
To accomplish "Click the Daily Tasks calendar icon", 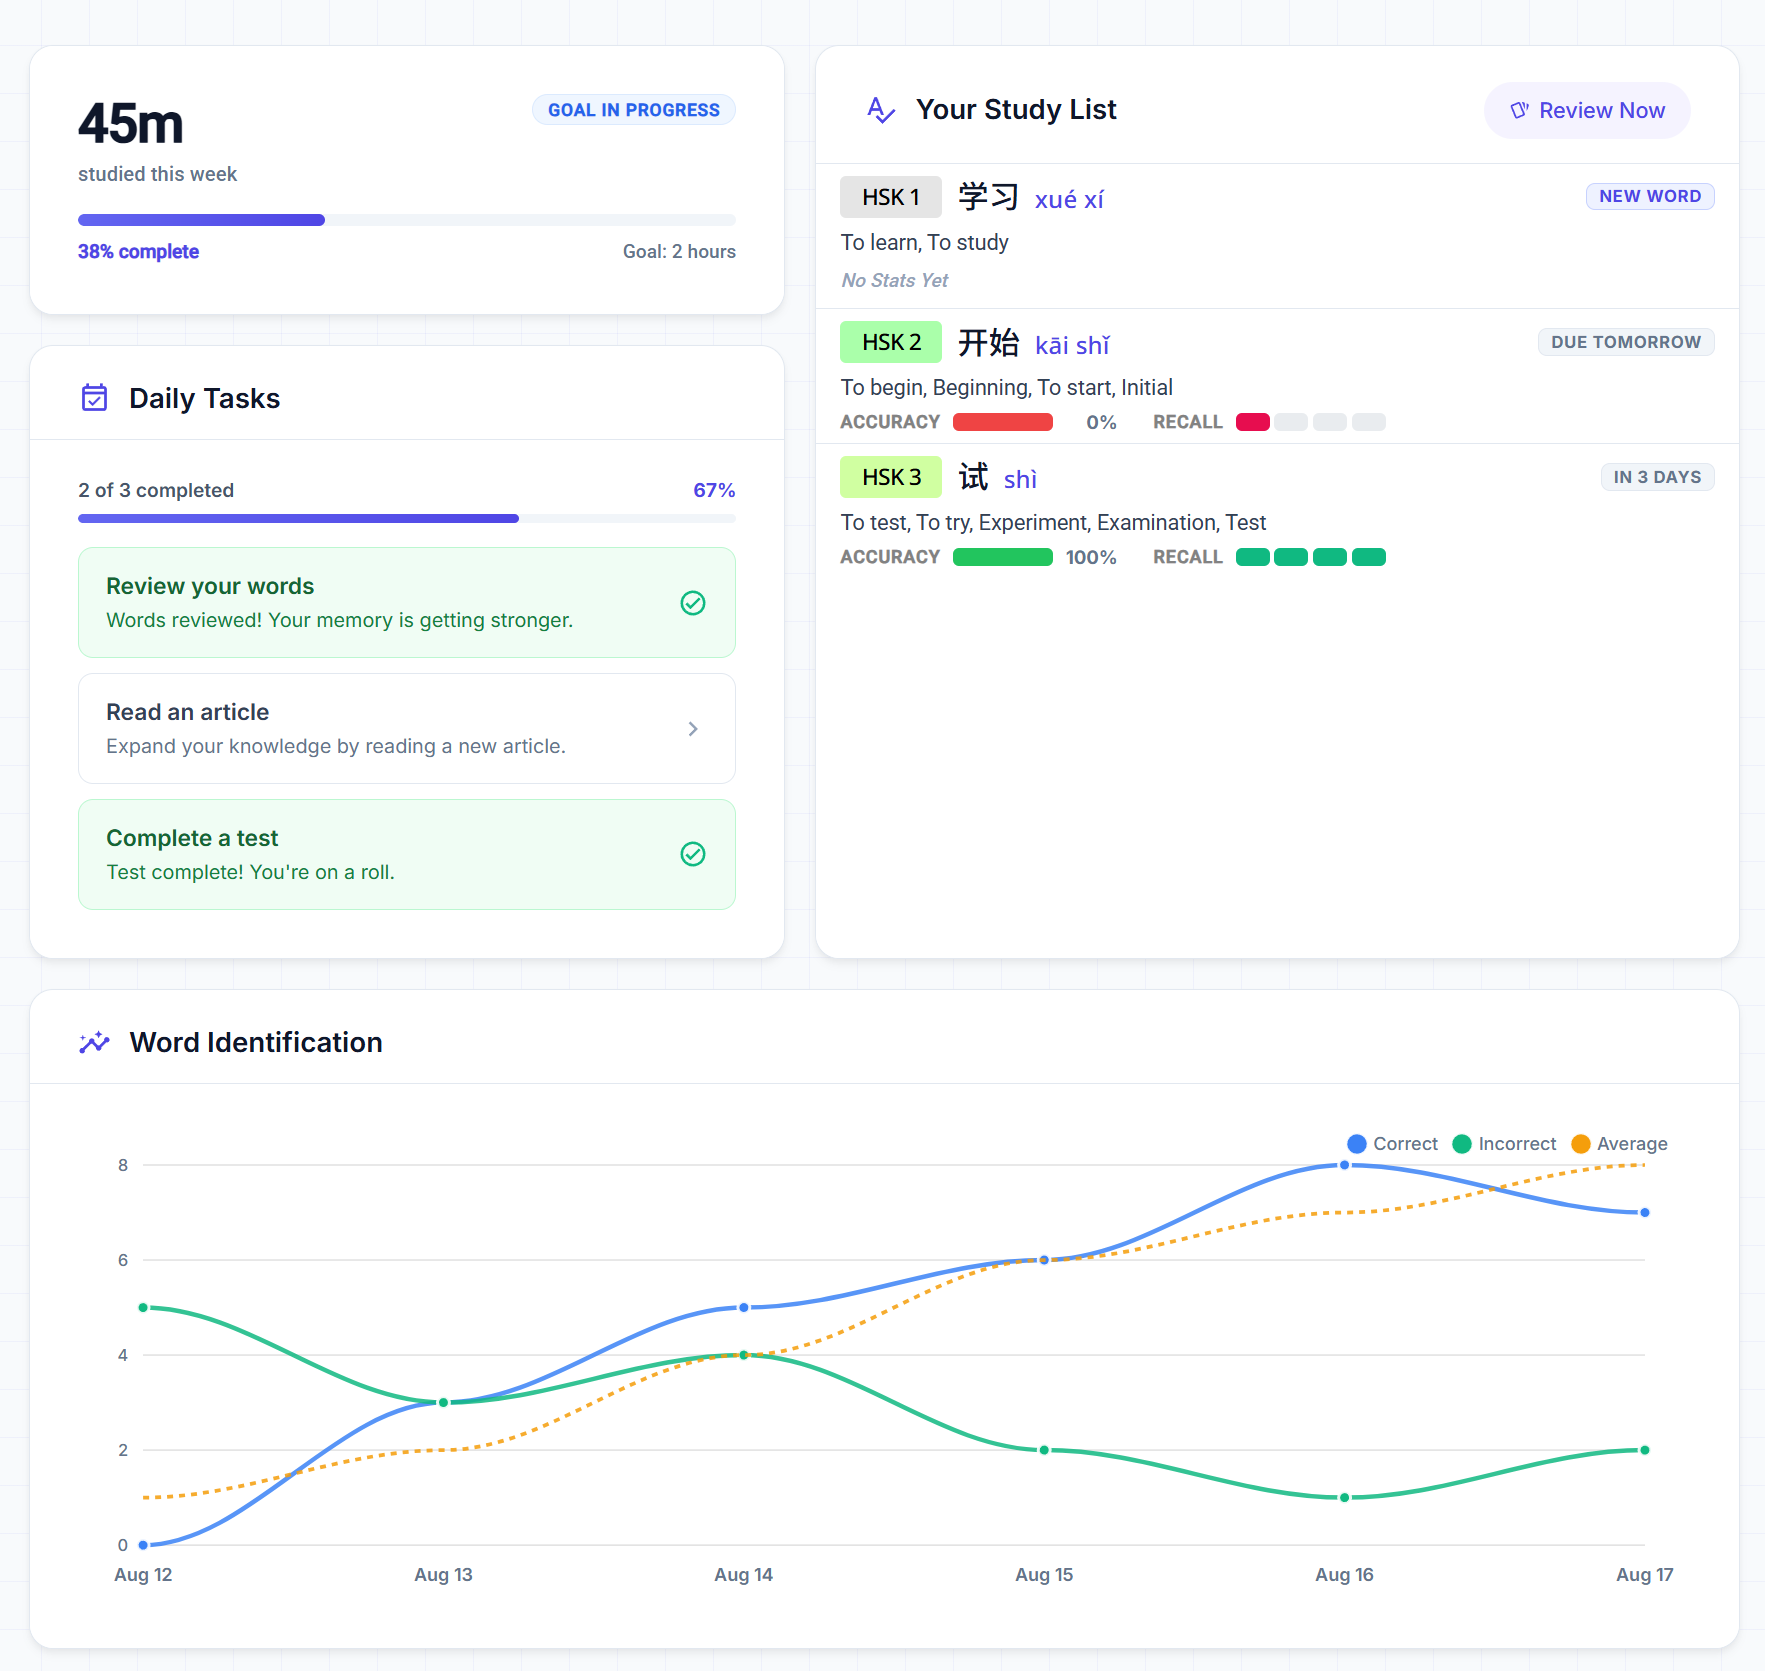I will point(94,398).
